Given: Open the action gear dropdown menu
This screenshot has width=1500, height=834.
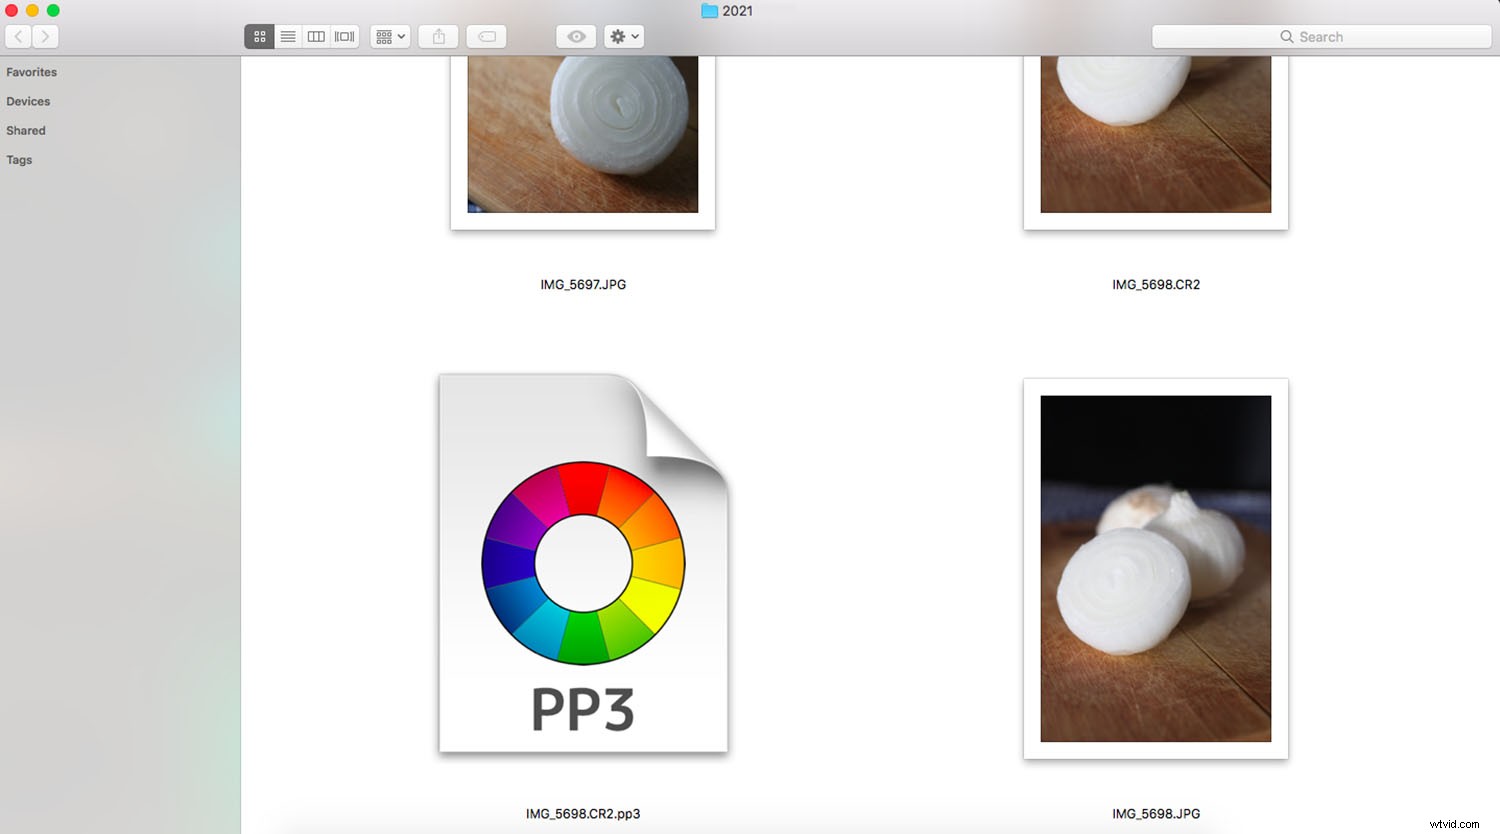Looking at the screenshot, I should 623,36.
